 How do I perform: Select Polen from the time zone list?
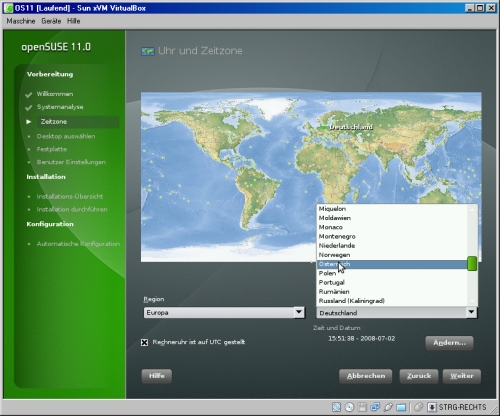tap(392, 273)
